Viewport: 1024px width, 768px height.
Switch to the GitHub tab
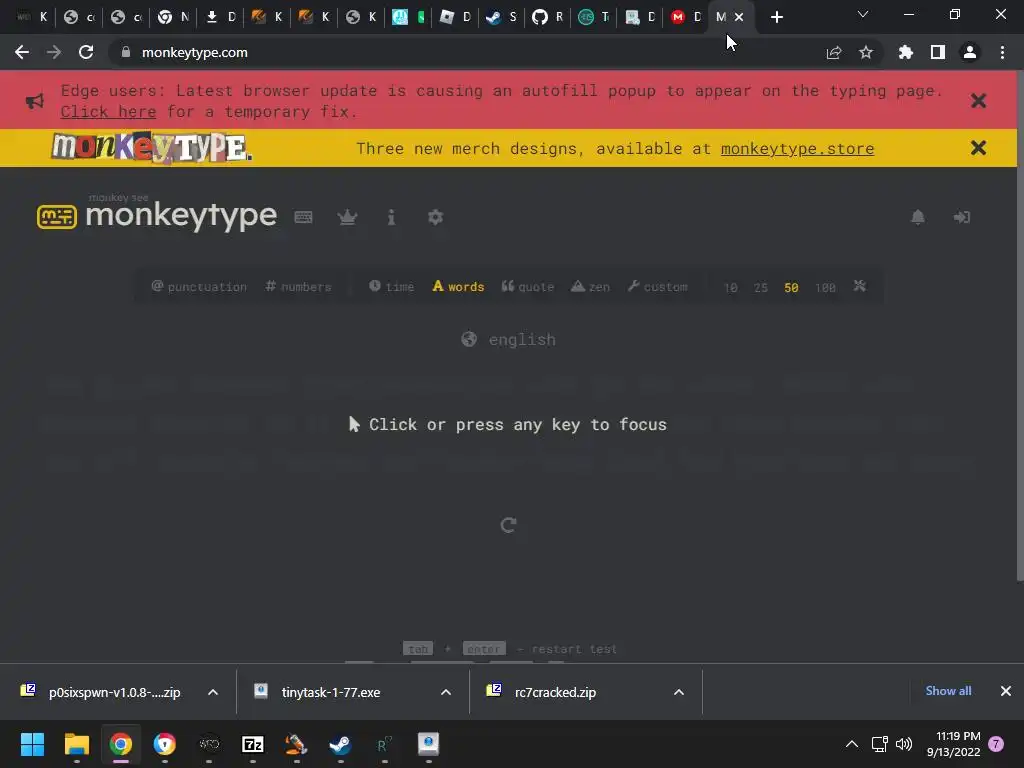point(547,17)
